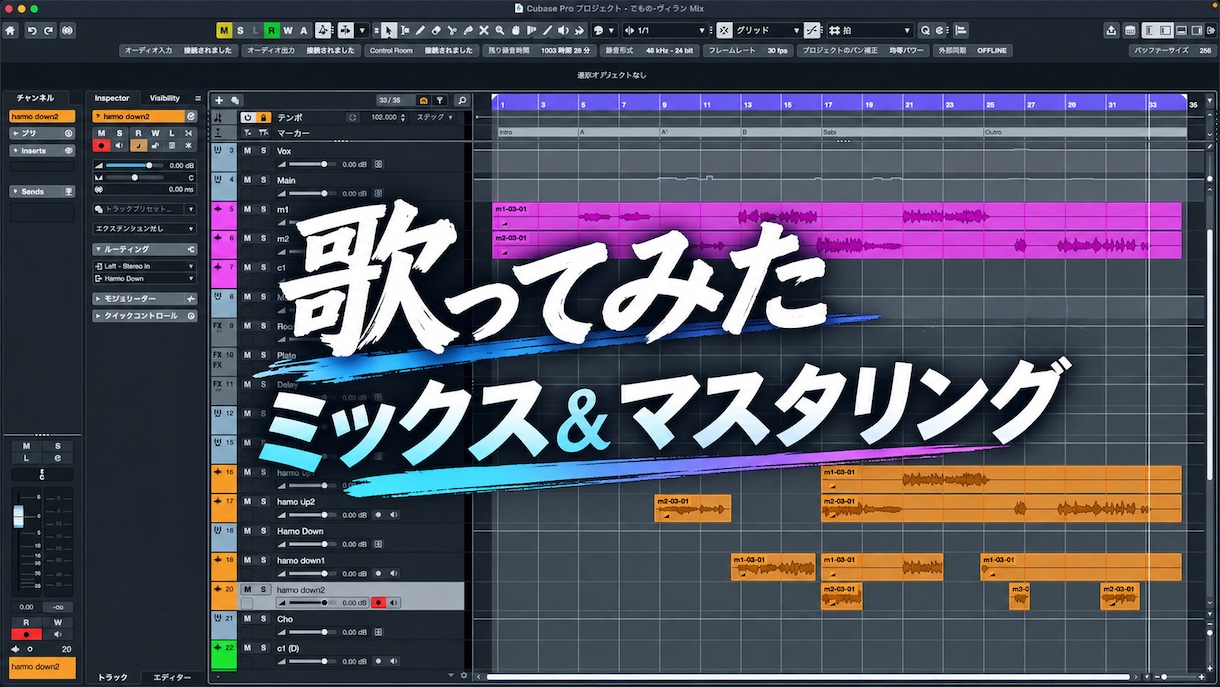Solo the hamo Up2 track
This screenshot has width=1220, height=687.
pyautogui.click(x=263, y=502)
